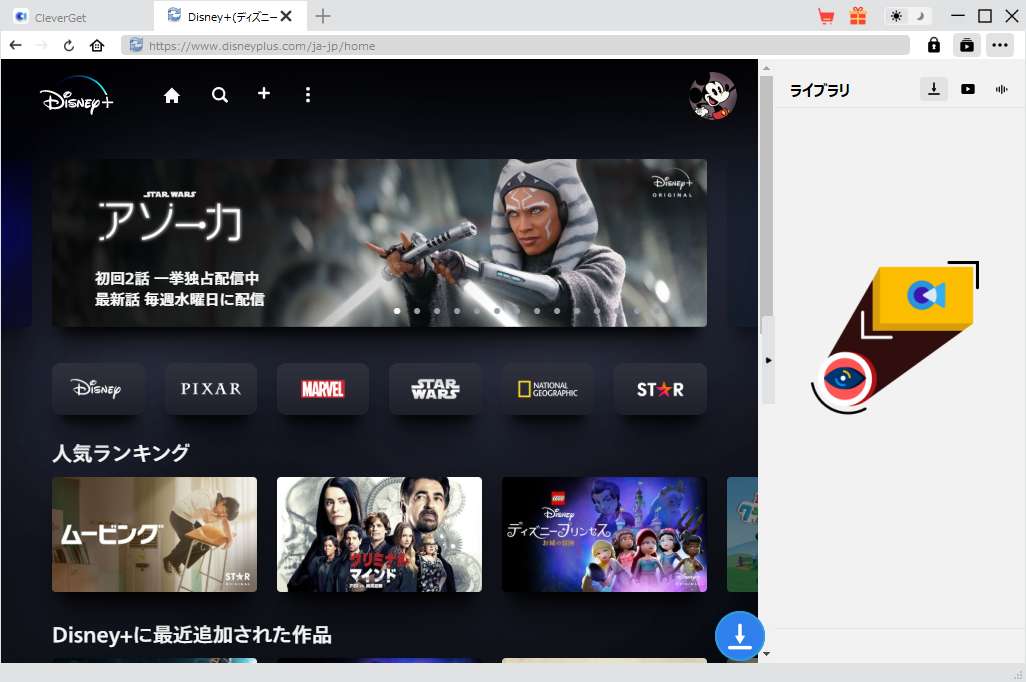Viewport: 1026px width, 682px height.
Task: Open the LEGO ディズニープリンセス thumbnail
Action: (604, 534)
